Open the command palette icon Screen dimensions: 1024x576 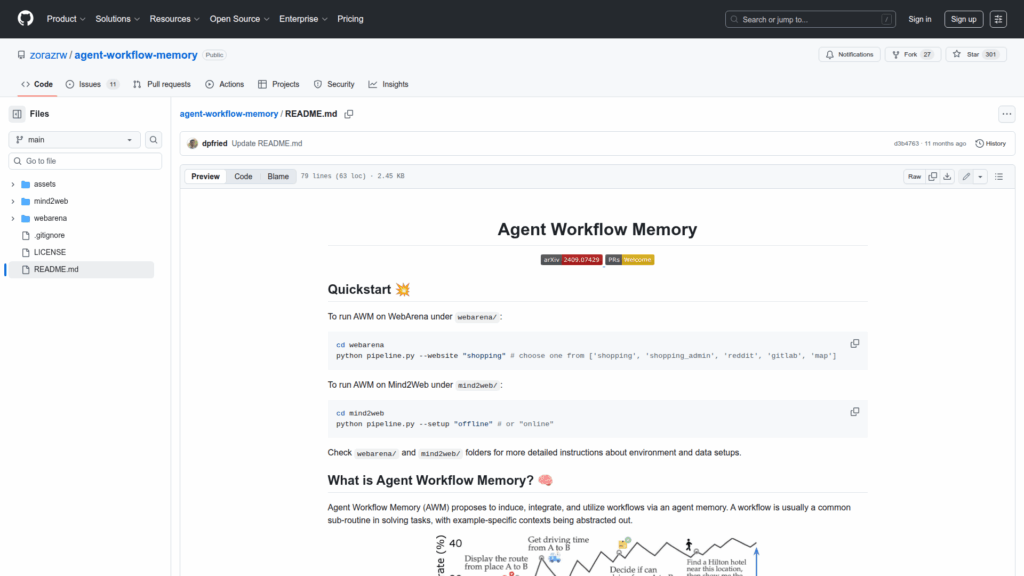coord(998,19)
